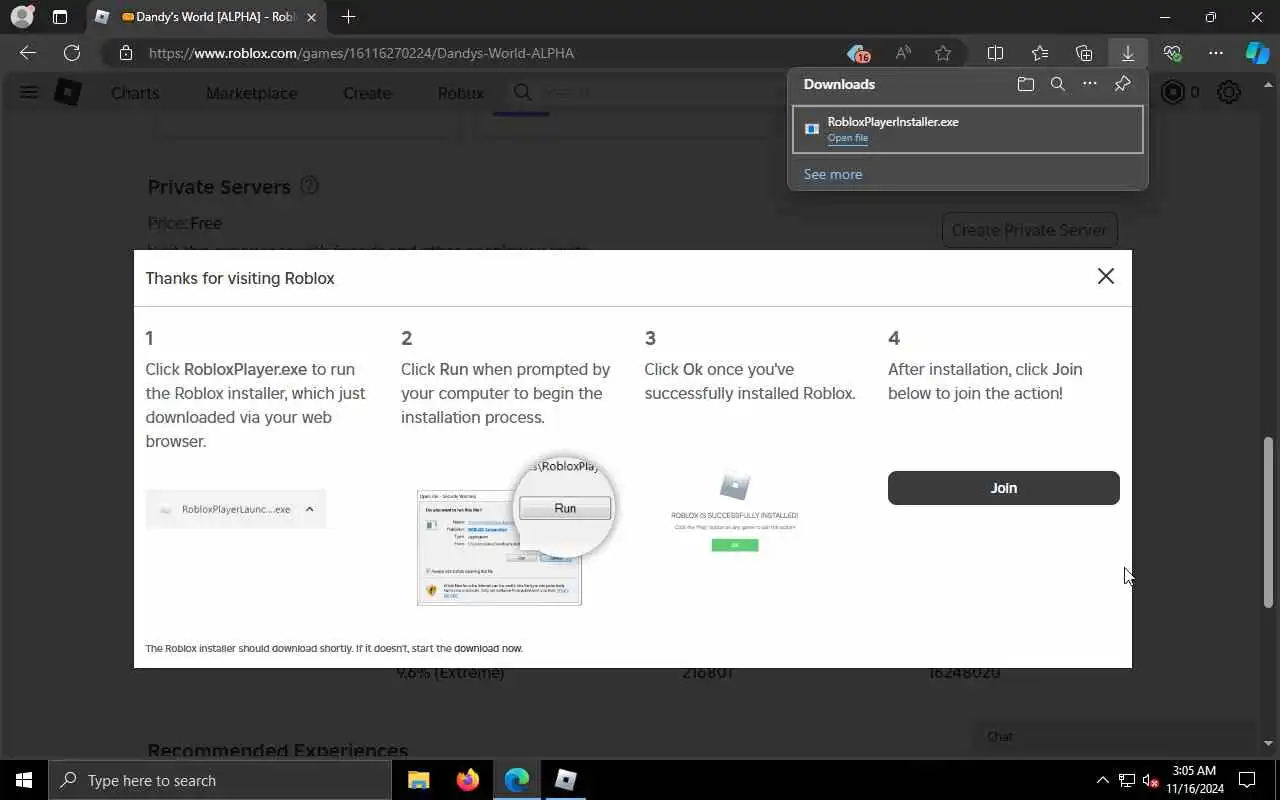Click Create Private Server button
This screenshot has width=1280, height=800.
[x=1029, y=230]
